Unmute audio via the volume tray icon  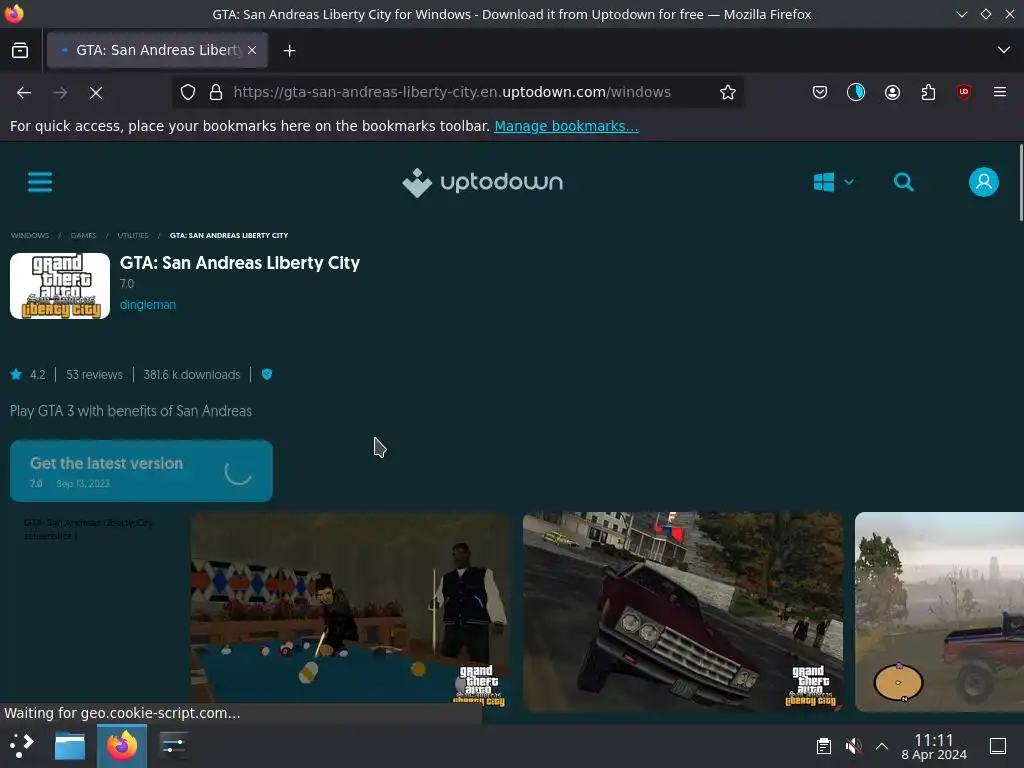(853, 746)
